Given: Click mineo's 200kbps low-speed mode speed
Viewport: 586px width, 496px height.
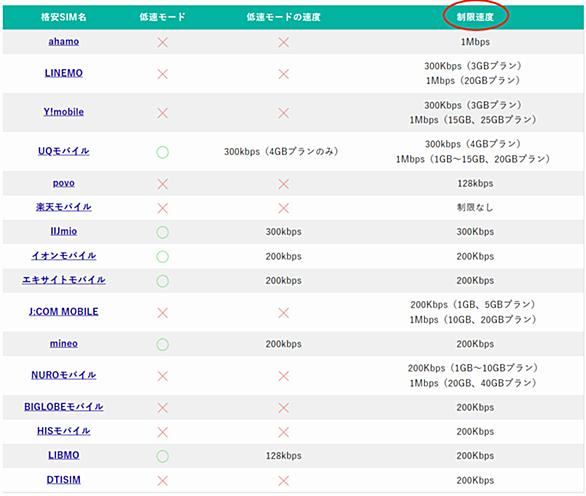Looking at the screenshot, I should pyautogui.click(x=283, y=344).
